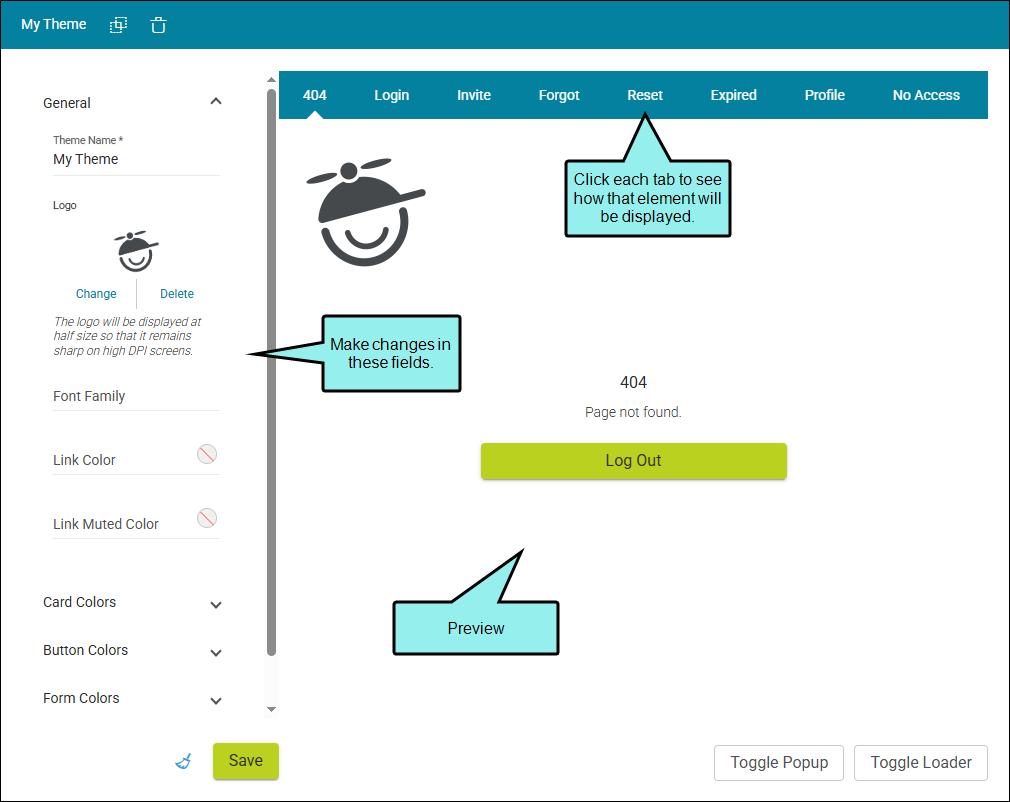
Task: Click the scrollbar up arrow
Action: tap(271, 80)
